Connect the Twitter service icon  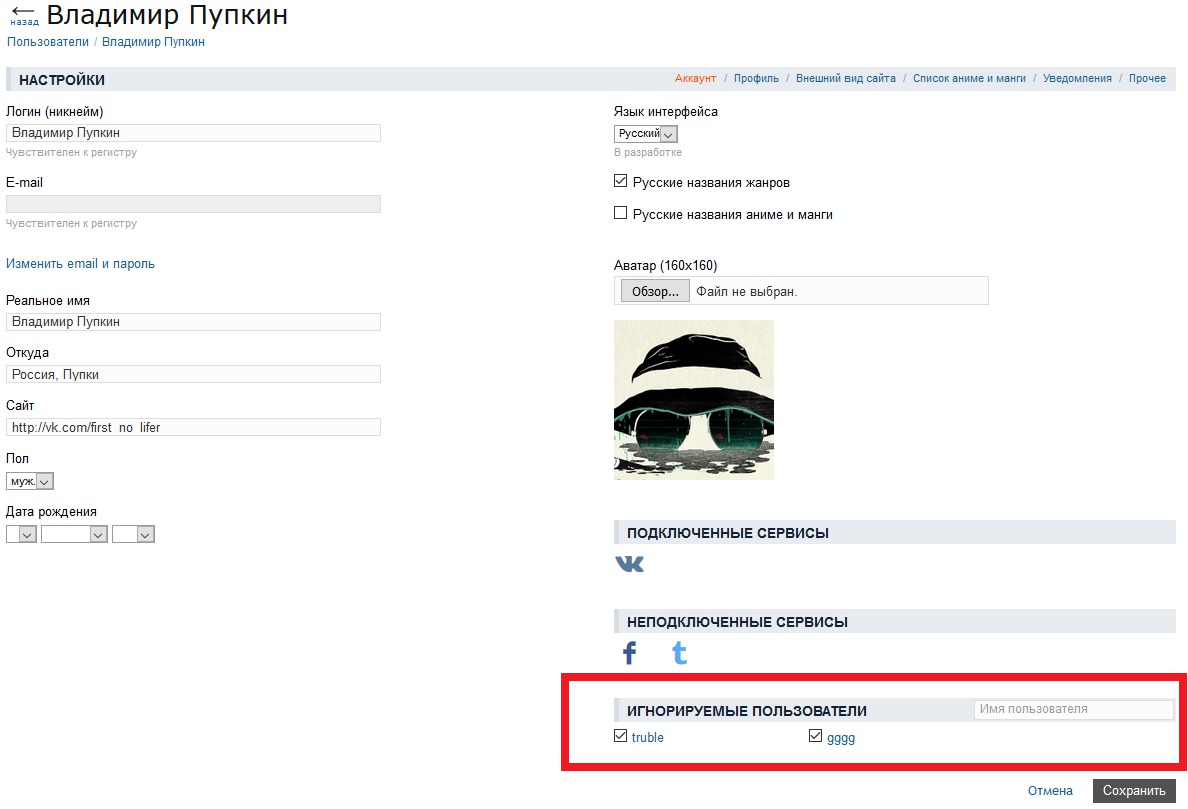click(679, 654)
